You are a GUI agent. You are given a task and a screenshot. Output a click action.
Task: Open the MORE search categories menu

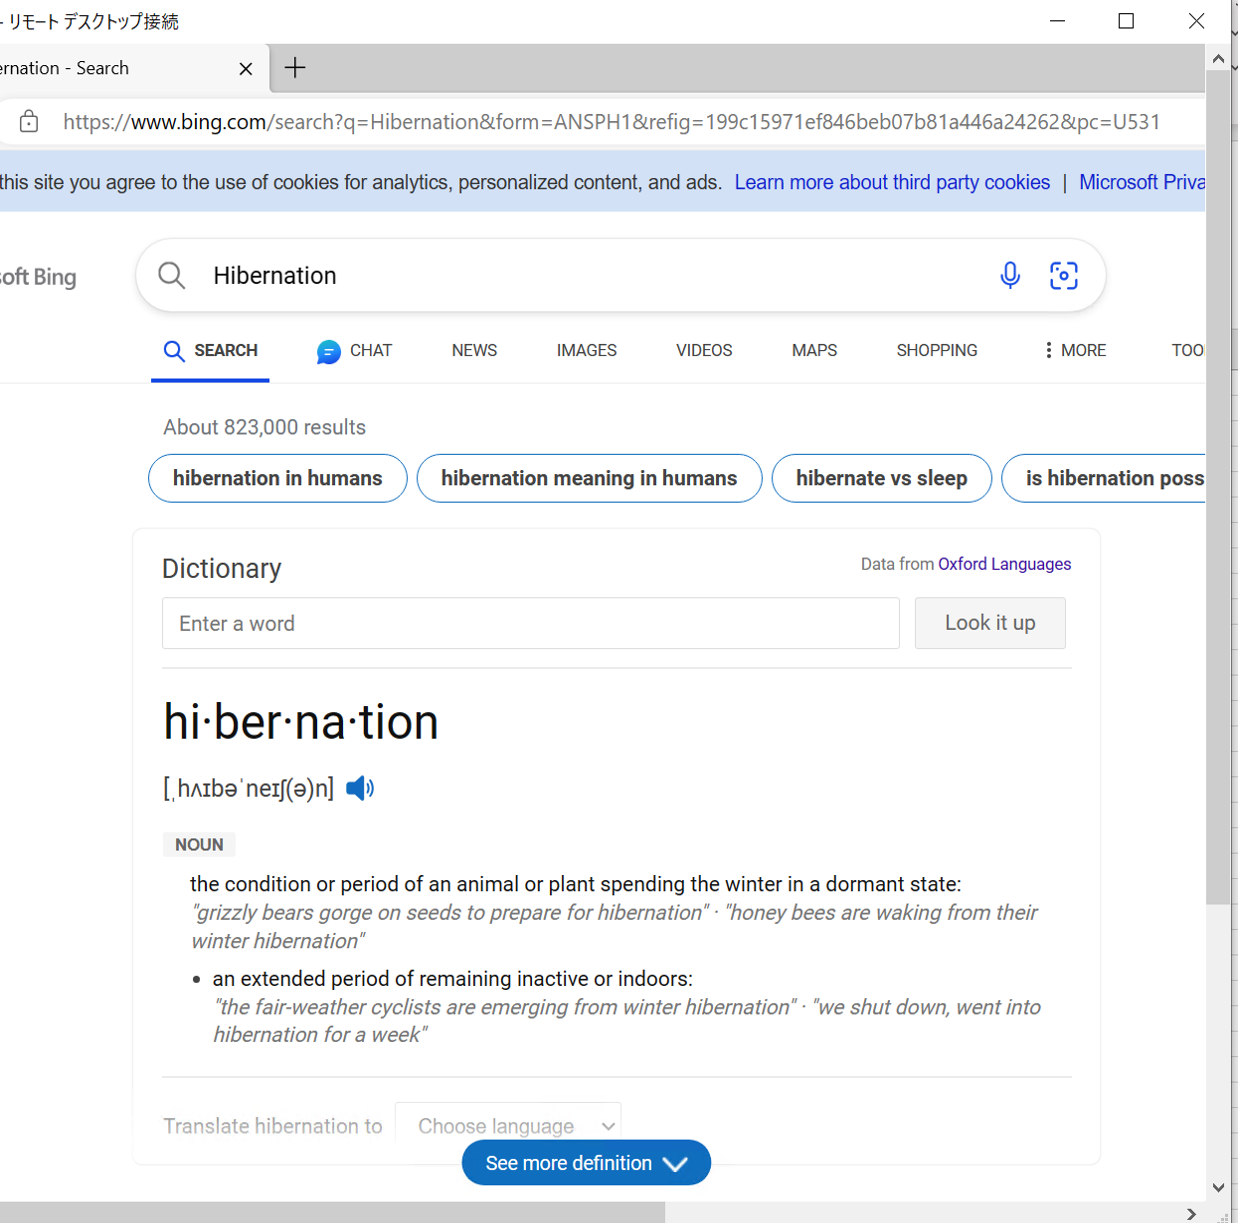click(x=1074, y=350)
